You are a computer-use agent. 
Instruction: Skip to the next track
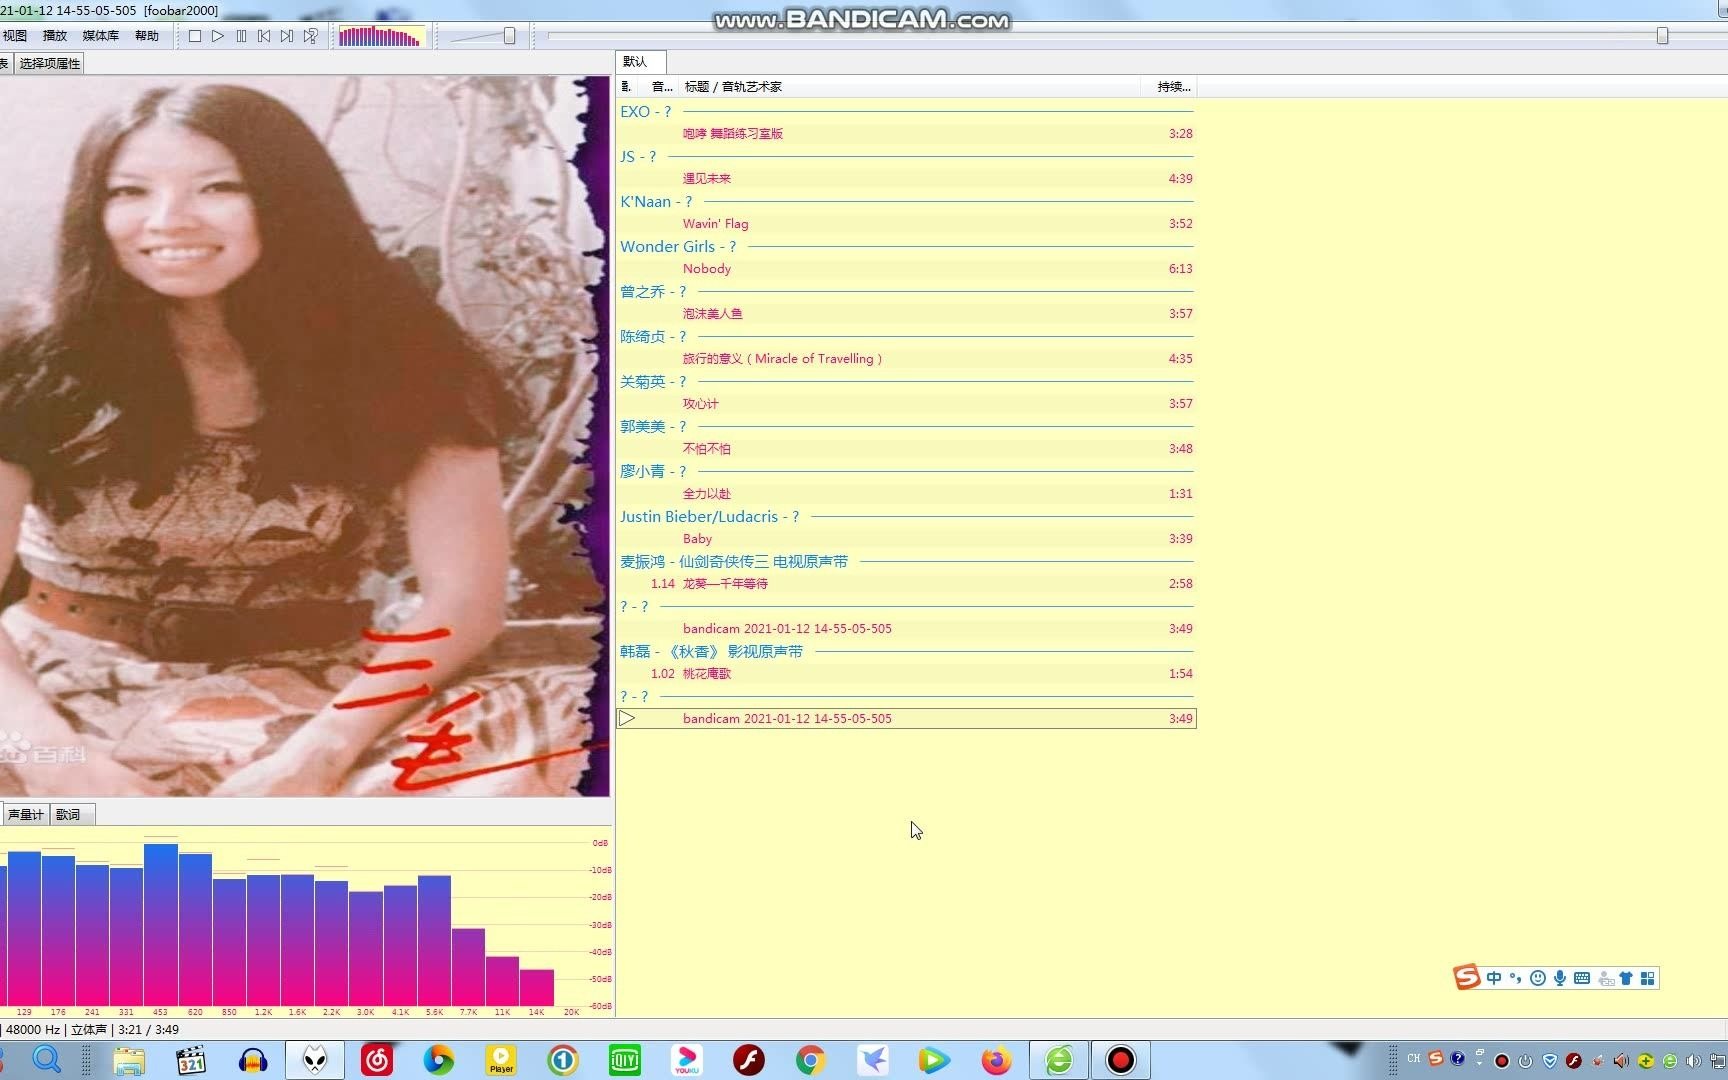pos(287,36)
